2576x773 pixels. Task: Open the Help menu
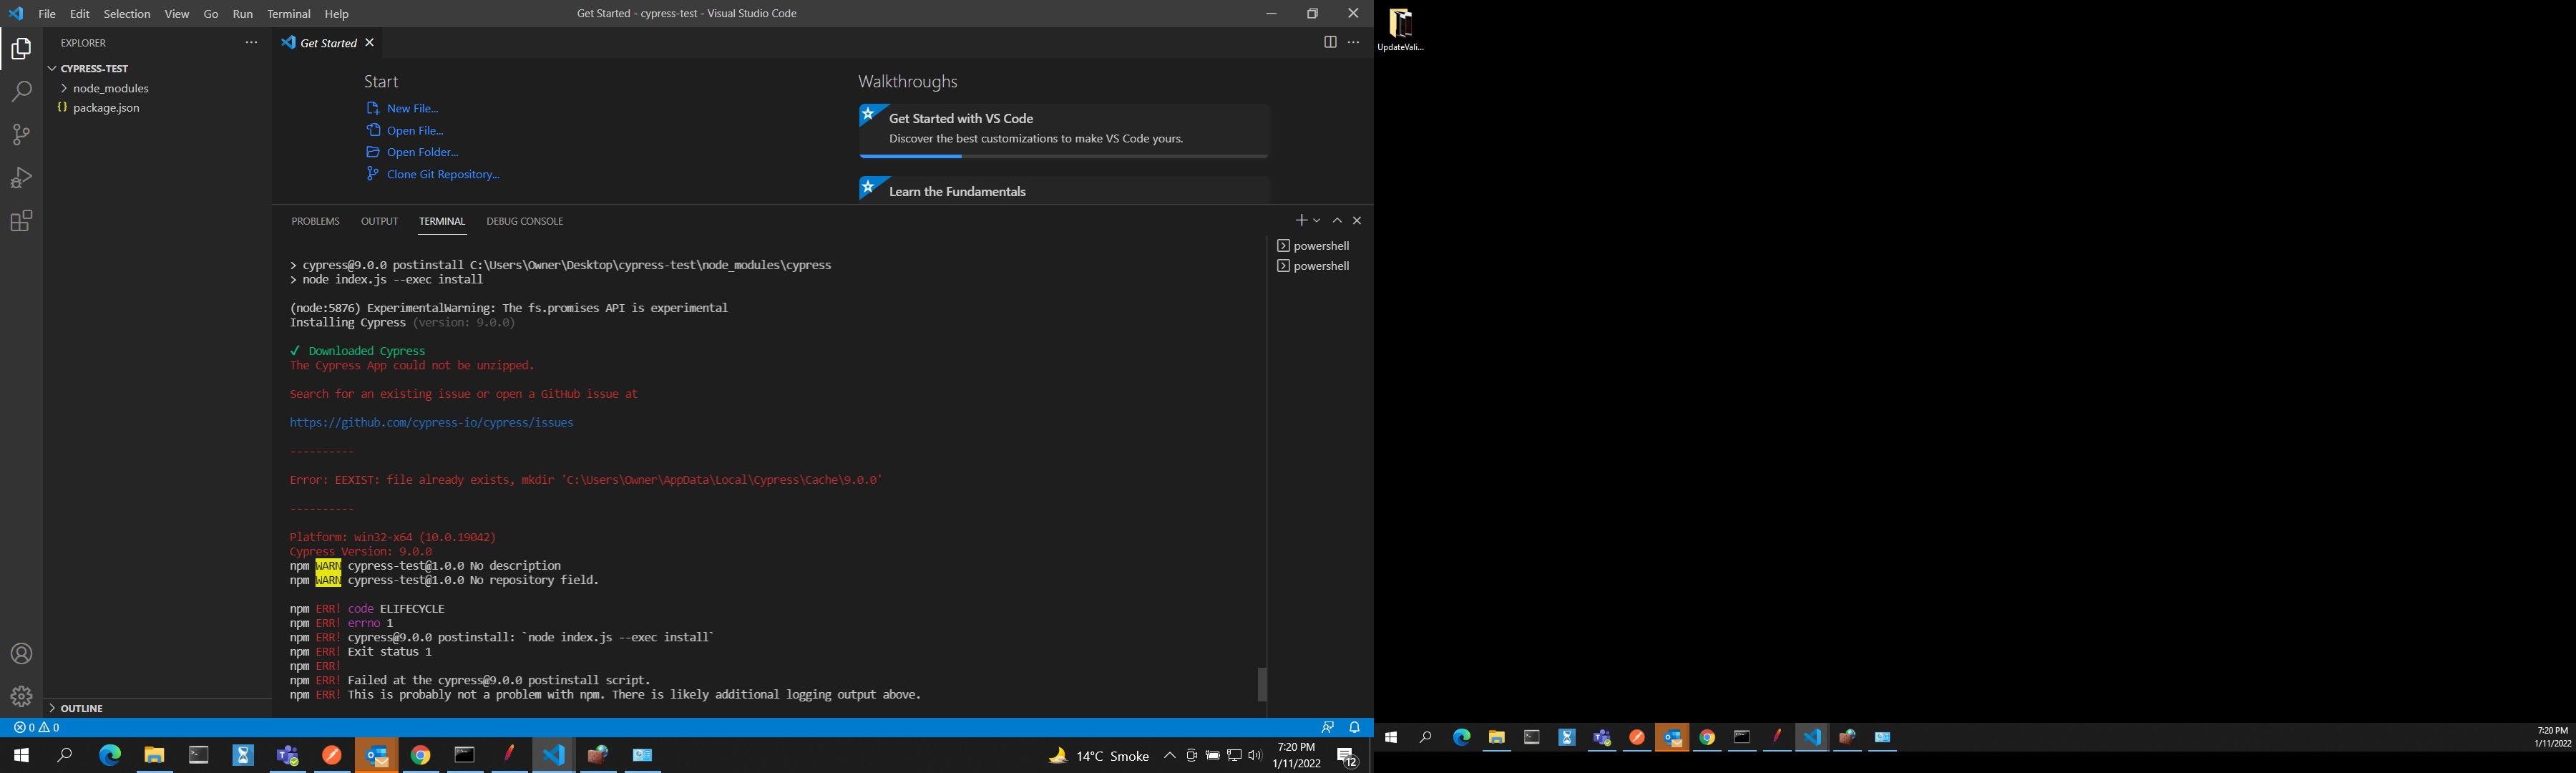337,14
